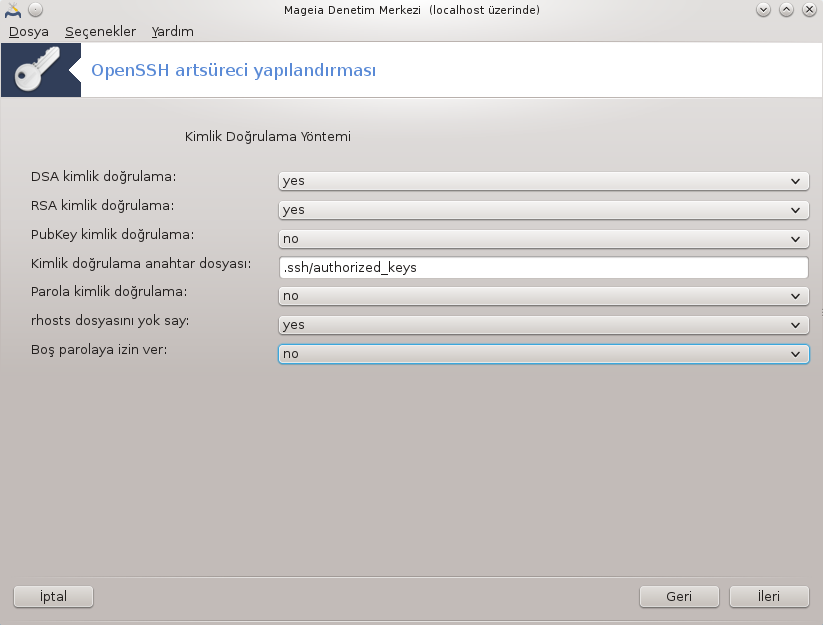Expand the rhosts dosyasını yok say dropdown
Viewport: 823px width, 625px height.
[x=543, y=325]
